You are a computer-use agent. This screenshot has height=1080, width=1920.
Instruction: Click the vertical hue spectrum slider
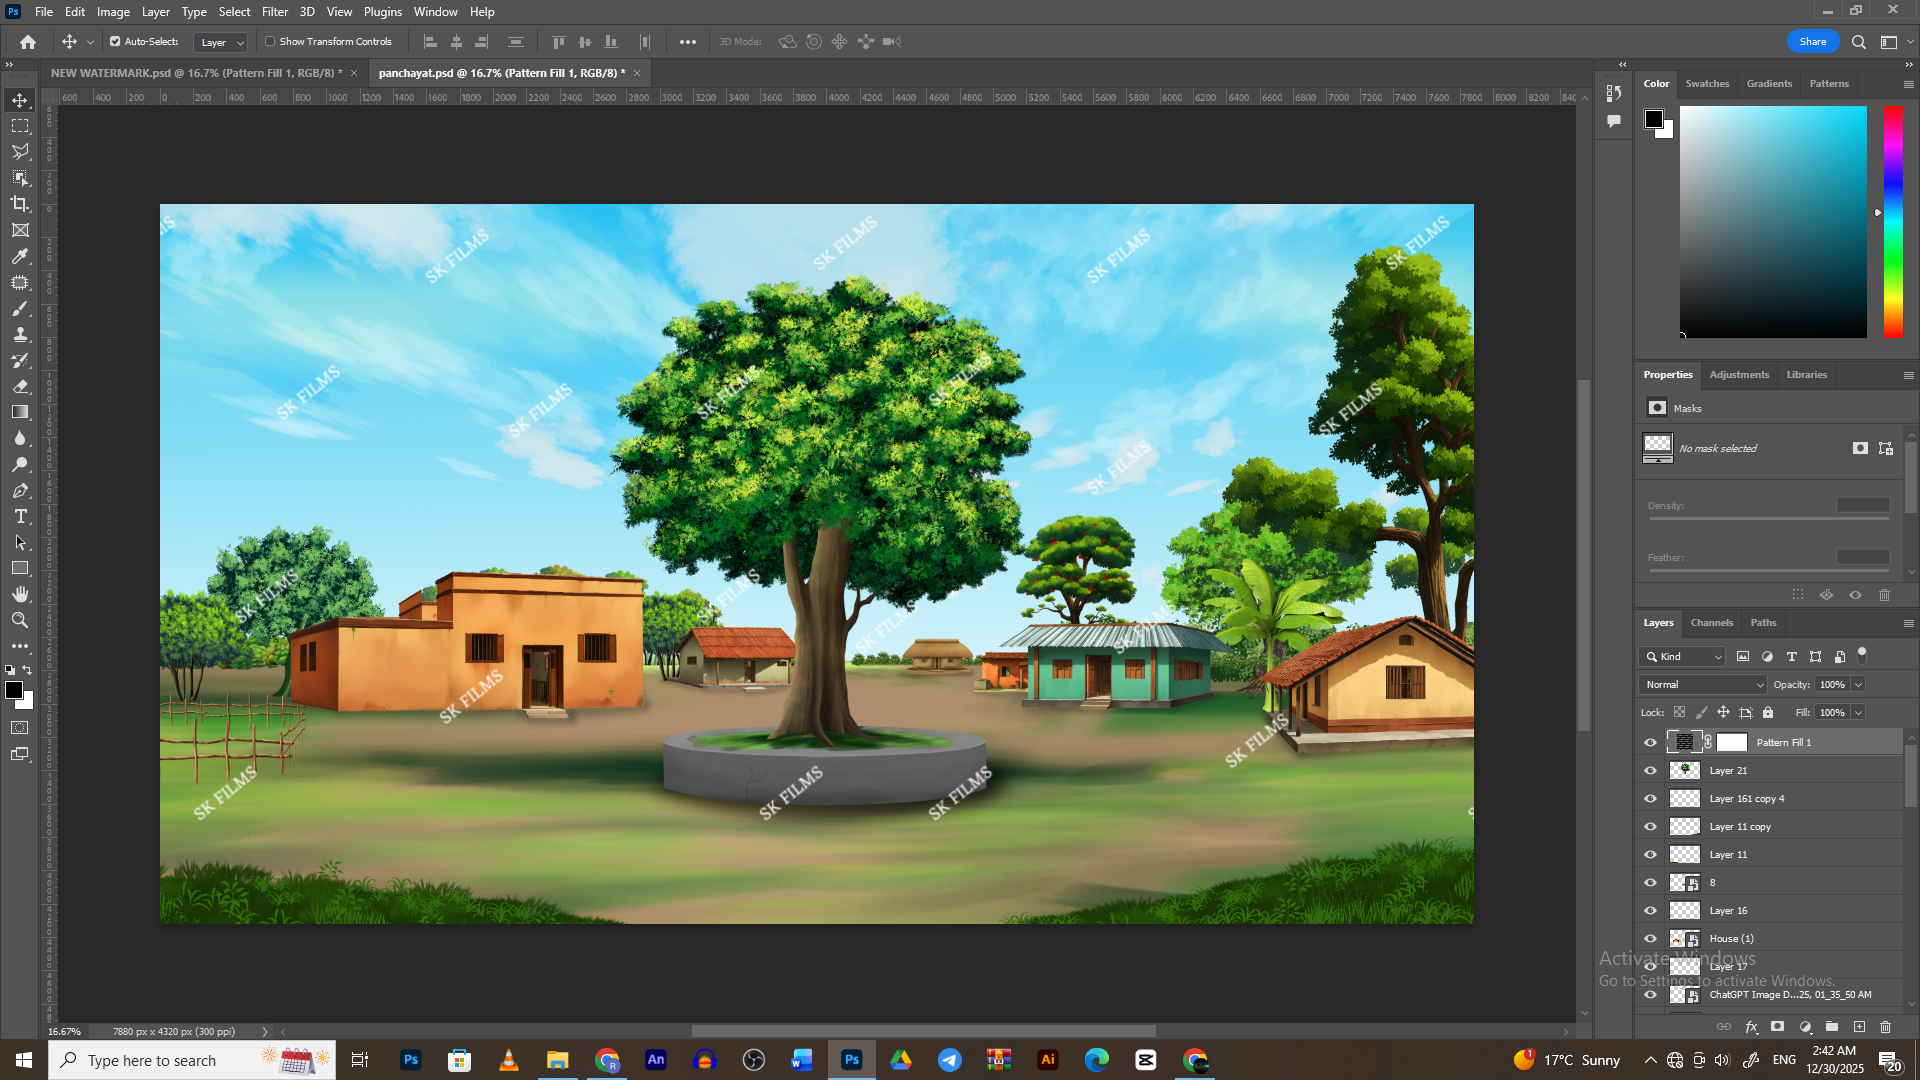coord(1893,220)
